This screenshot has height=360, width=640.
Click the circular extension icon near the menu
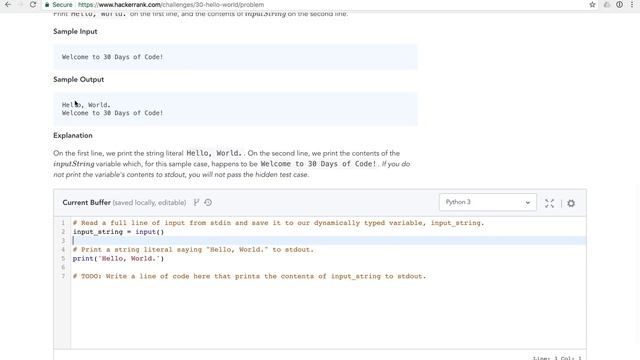point(619,4)
